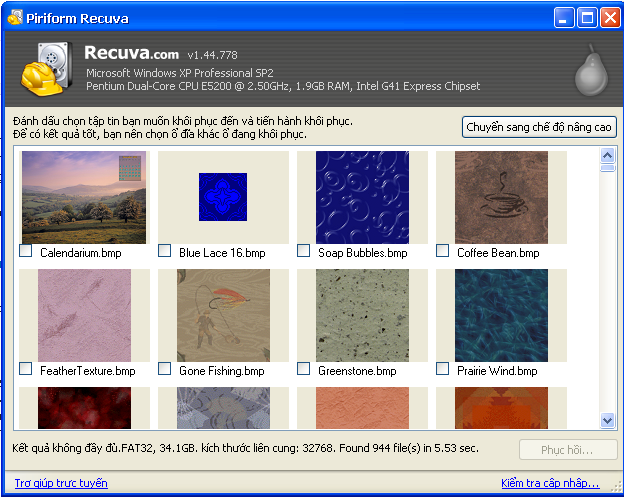Click the 'Blue Lace 16.bmp' file name
624x497 pixels.
(x=222, y=253)
